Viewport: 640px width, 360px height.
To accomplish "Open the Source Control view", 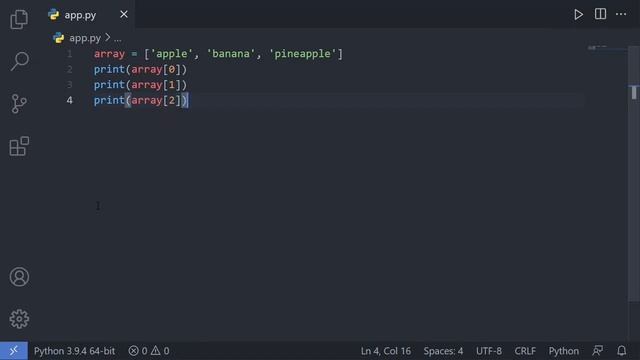I will (x=19, y=104).
